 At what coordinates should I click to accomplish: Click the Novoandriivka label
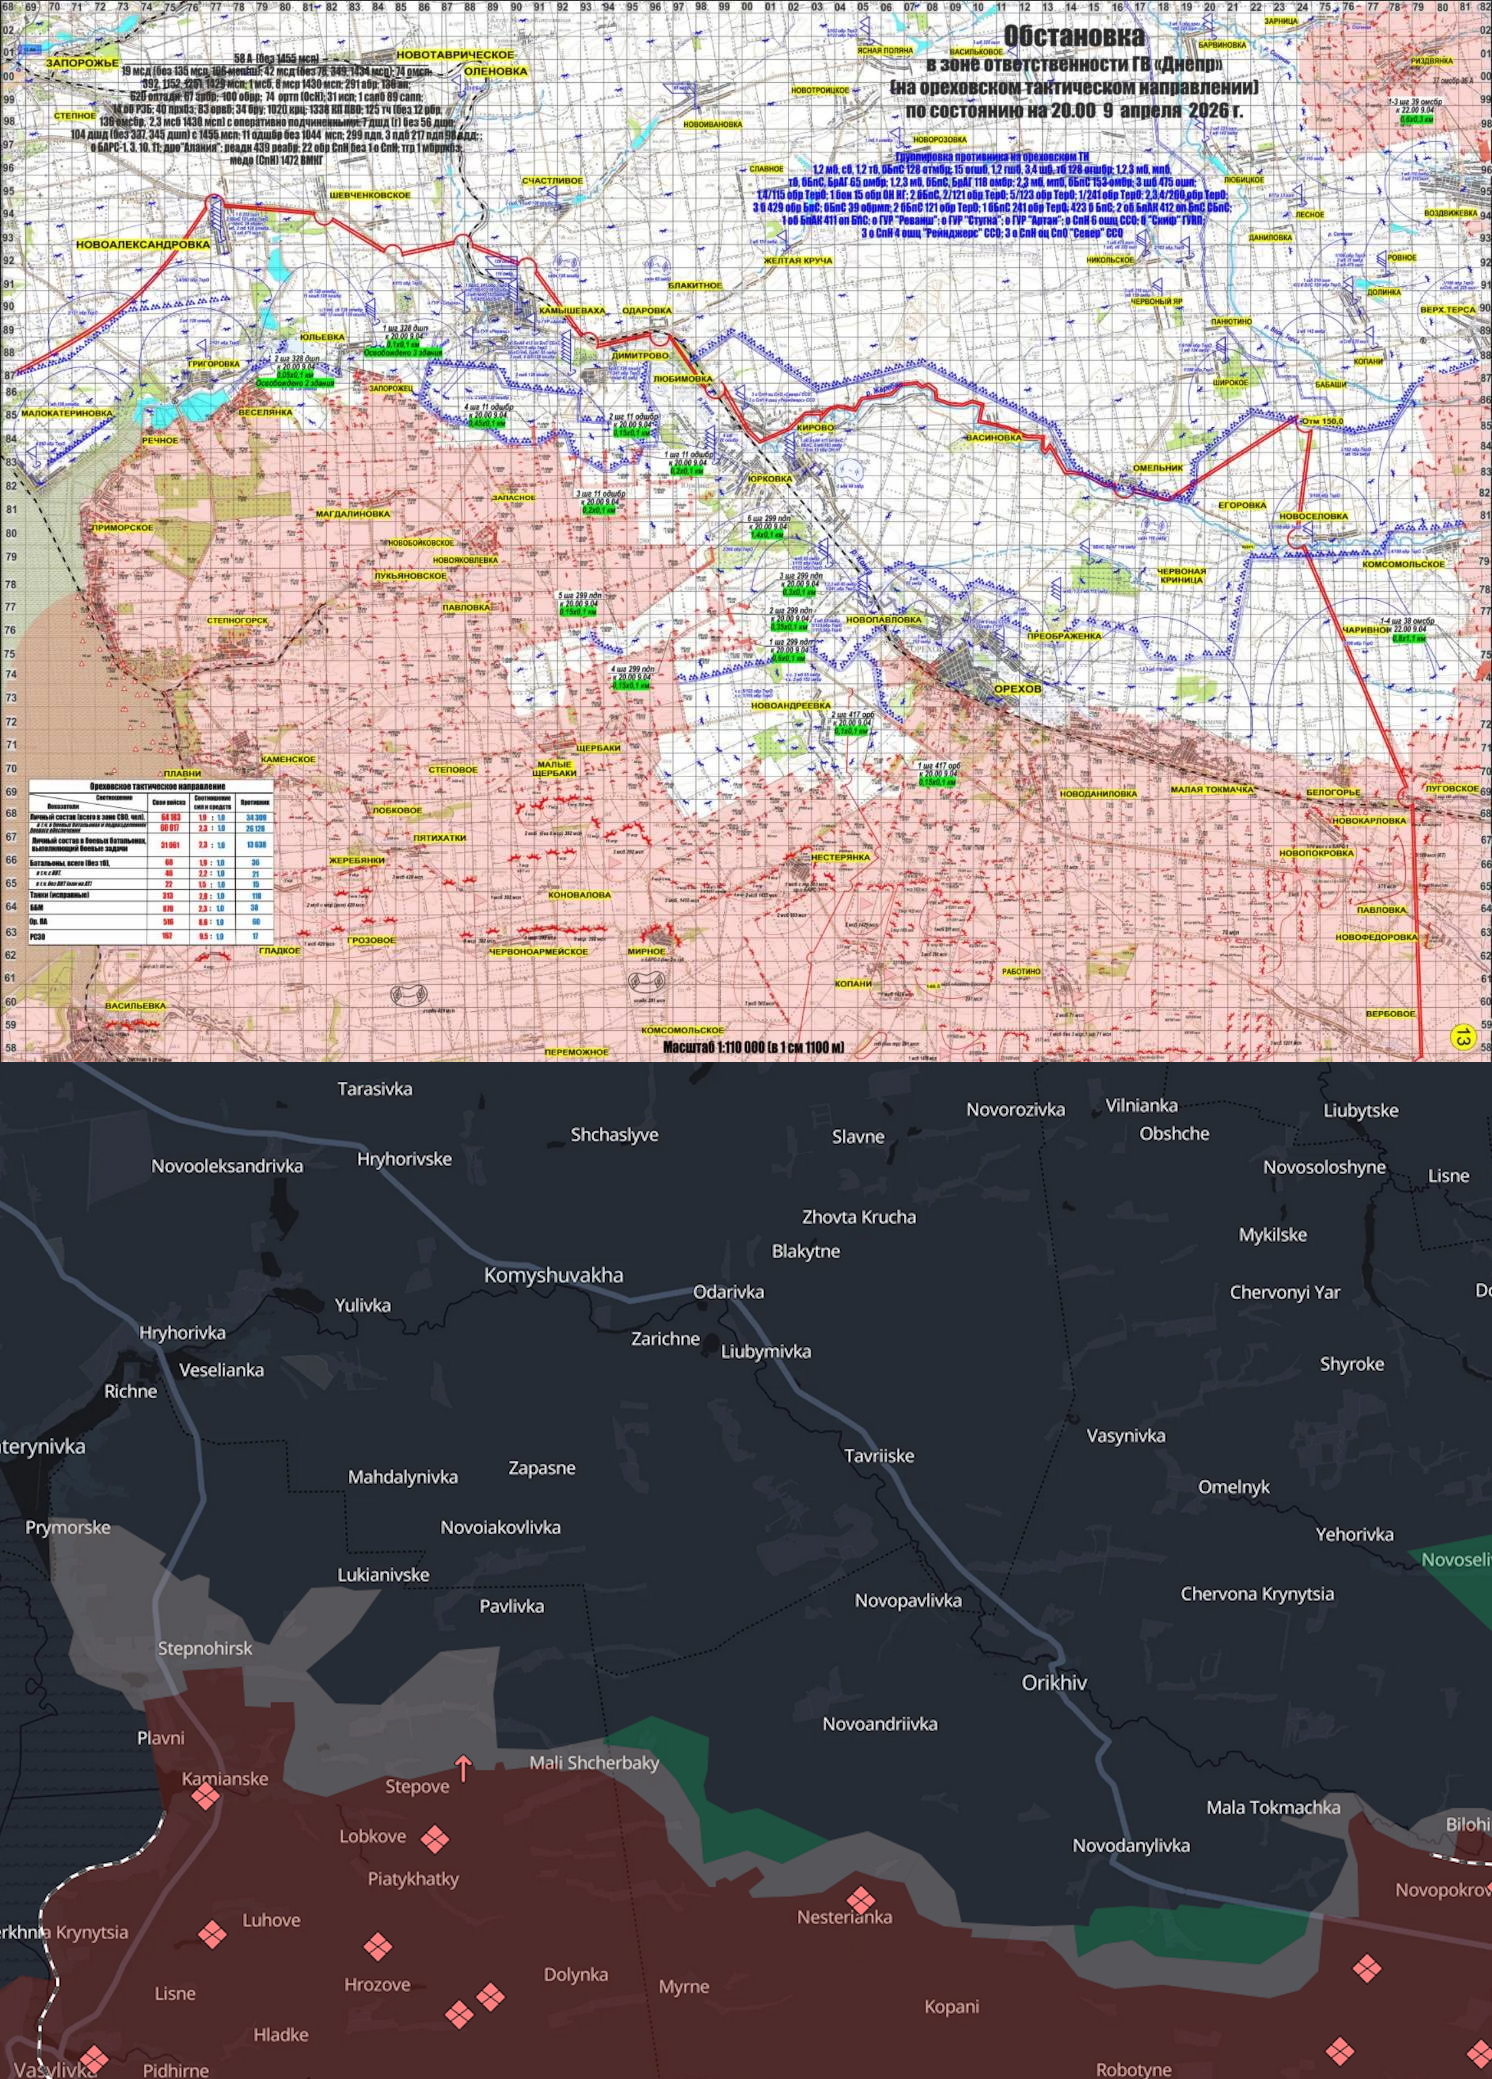click(880, 1724)
